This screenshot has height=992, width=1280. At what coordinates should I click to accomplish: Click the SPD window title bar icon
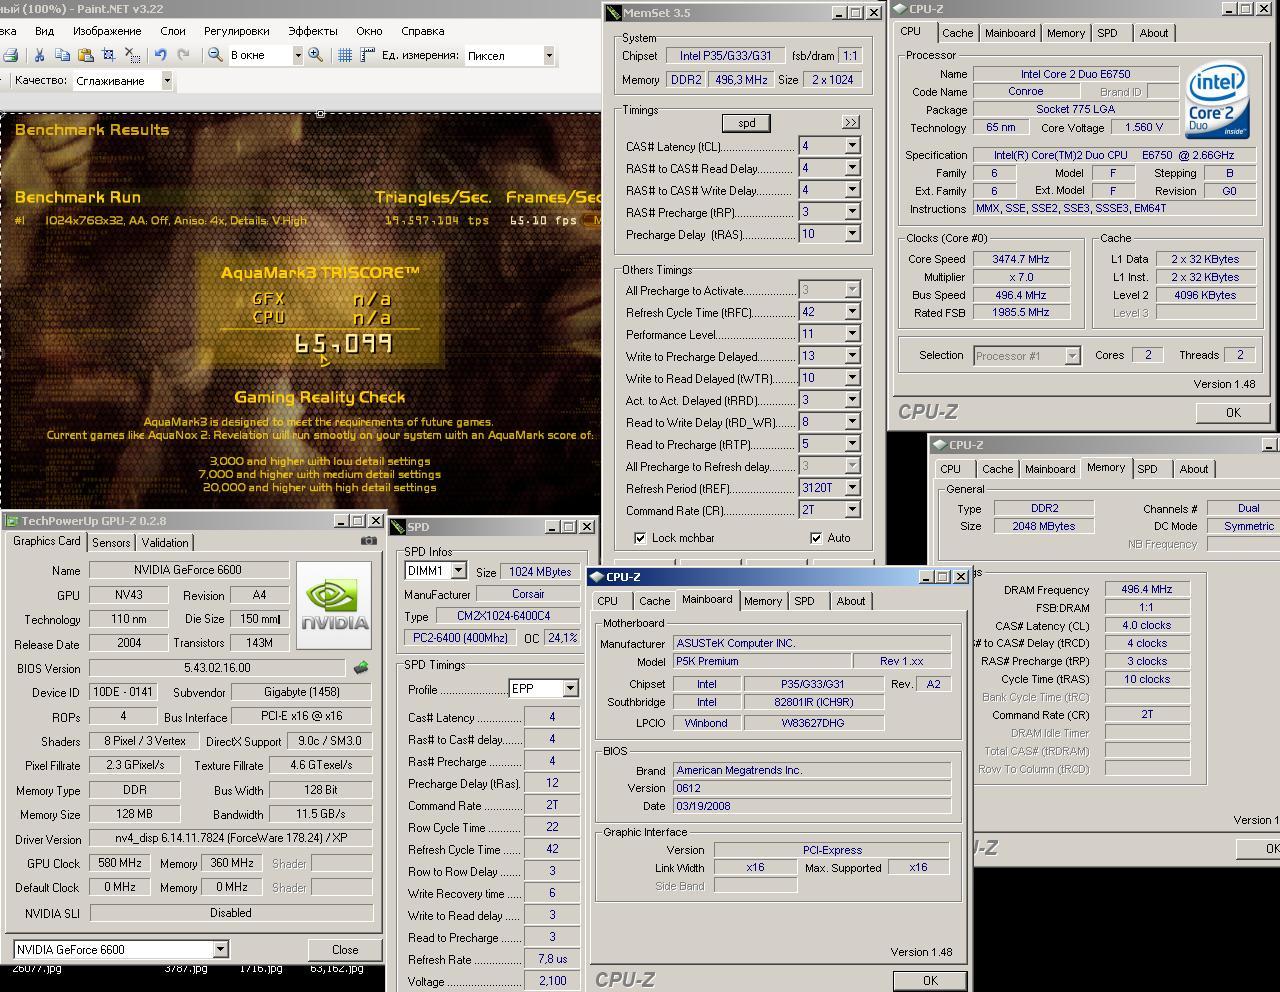point(398,527)
